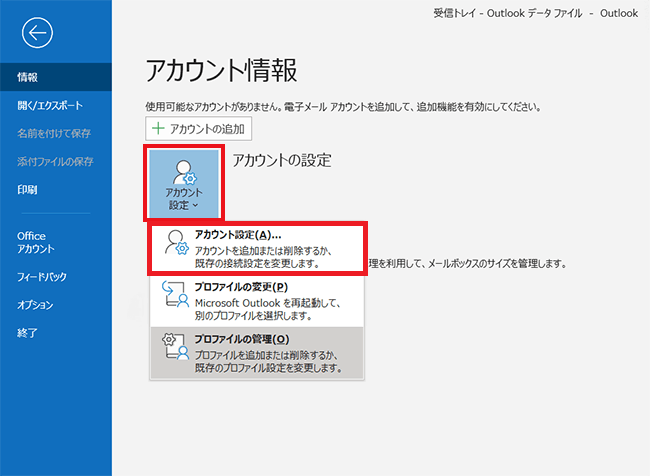Open Office アカウント page

click(x=56, y=243)
